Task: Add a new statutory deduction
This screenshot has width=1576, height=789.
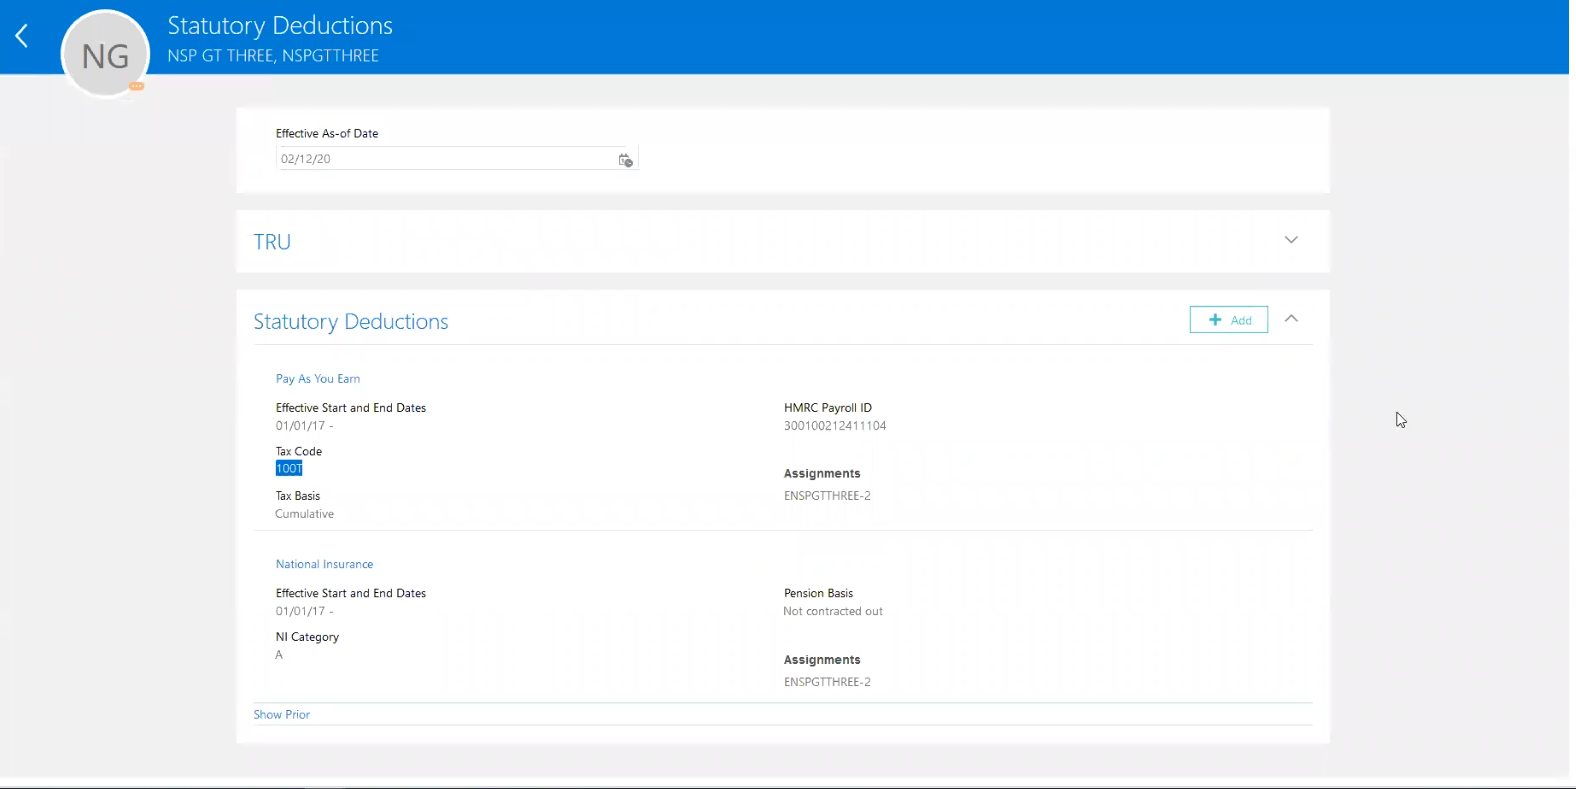Action: click(1228, 320)
